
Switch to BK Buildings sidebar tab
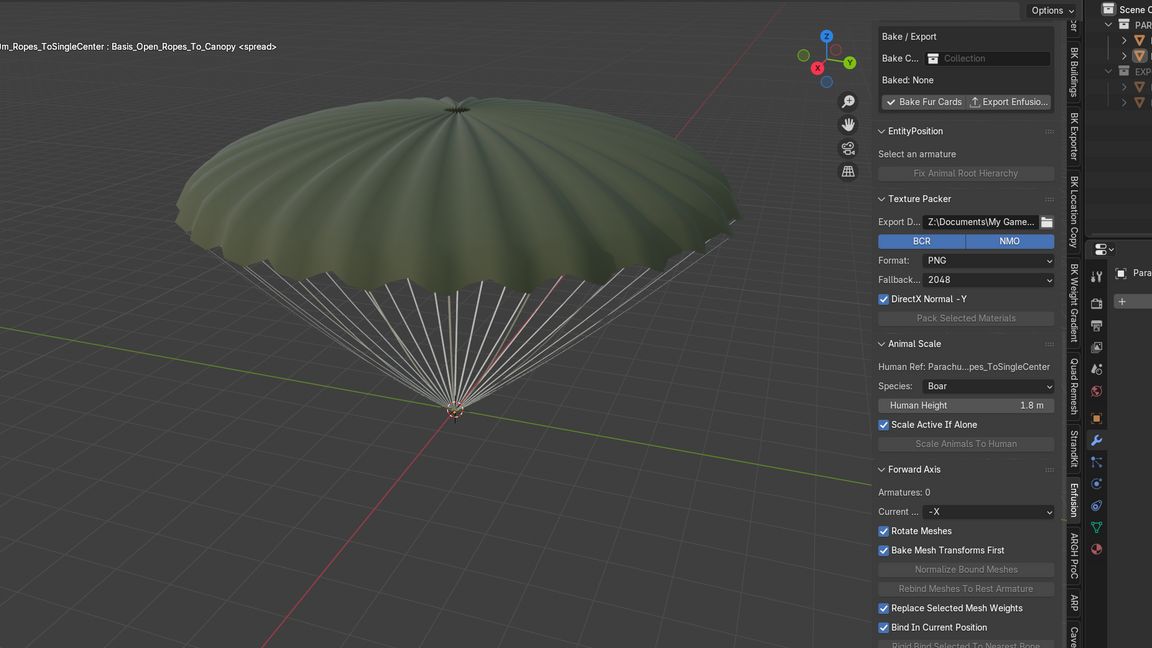click(x=1074, y=72)
